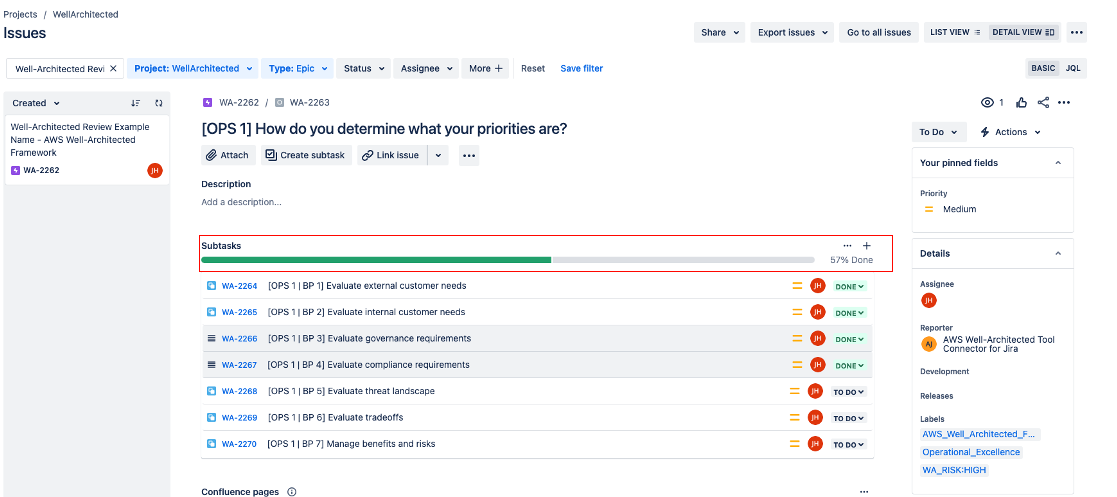Switch to JQL search mode

pyautogui.click(x=1073, y=68)
